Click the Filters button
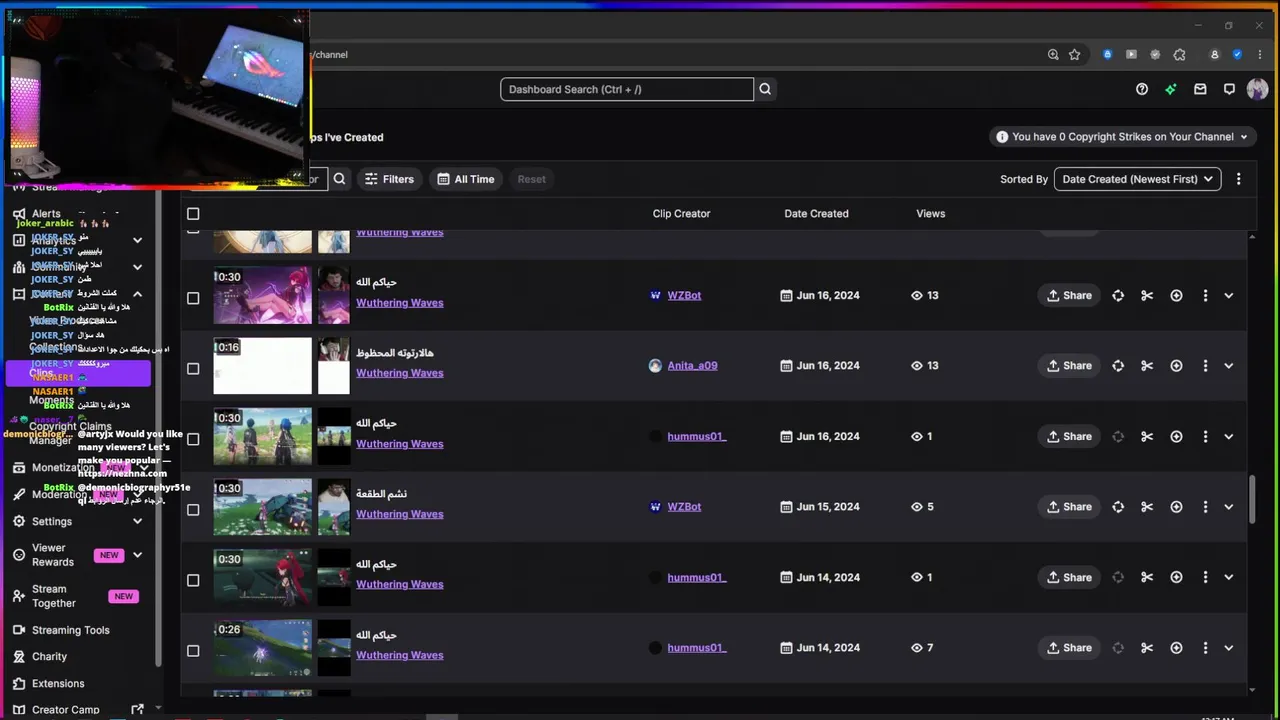Image resolution: width=1280 pixels, height=720 pixels. coord(389,179)
